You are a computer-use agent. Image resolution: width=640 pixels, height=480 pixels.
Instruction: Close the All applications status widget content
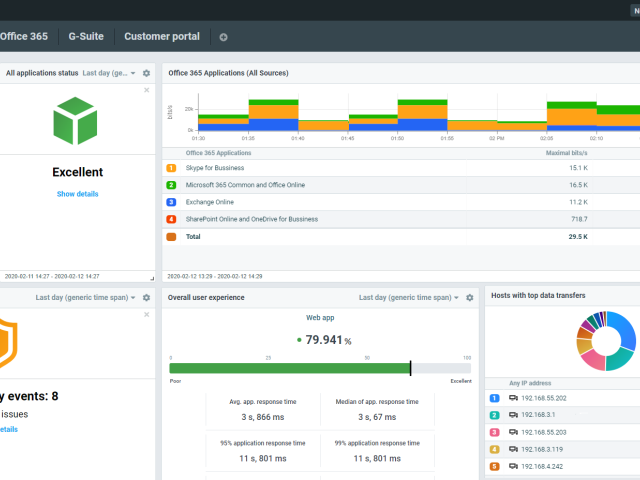click(147, 90)
